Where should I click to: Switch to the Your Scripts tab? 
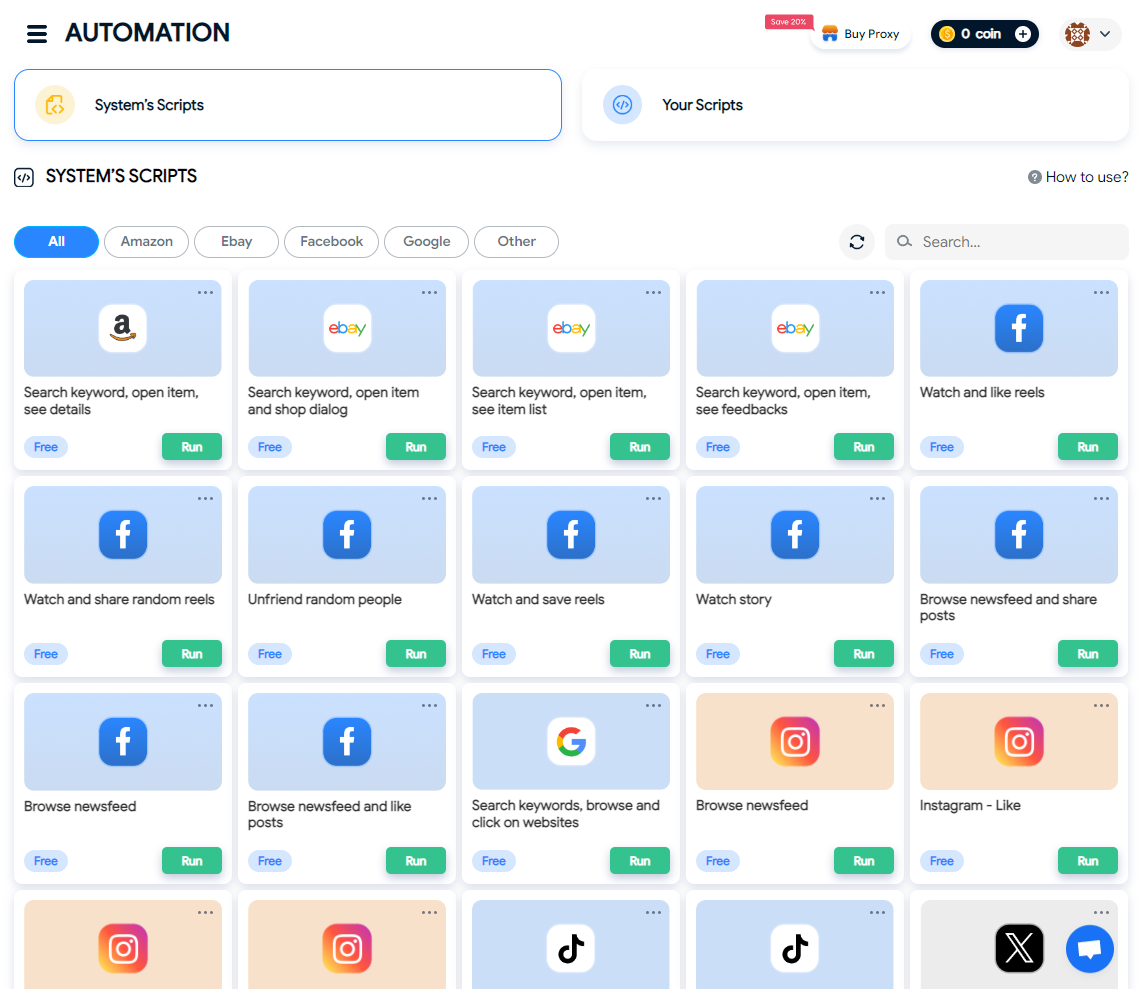[855, 105]
